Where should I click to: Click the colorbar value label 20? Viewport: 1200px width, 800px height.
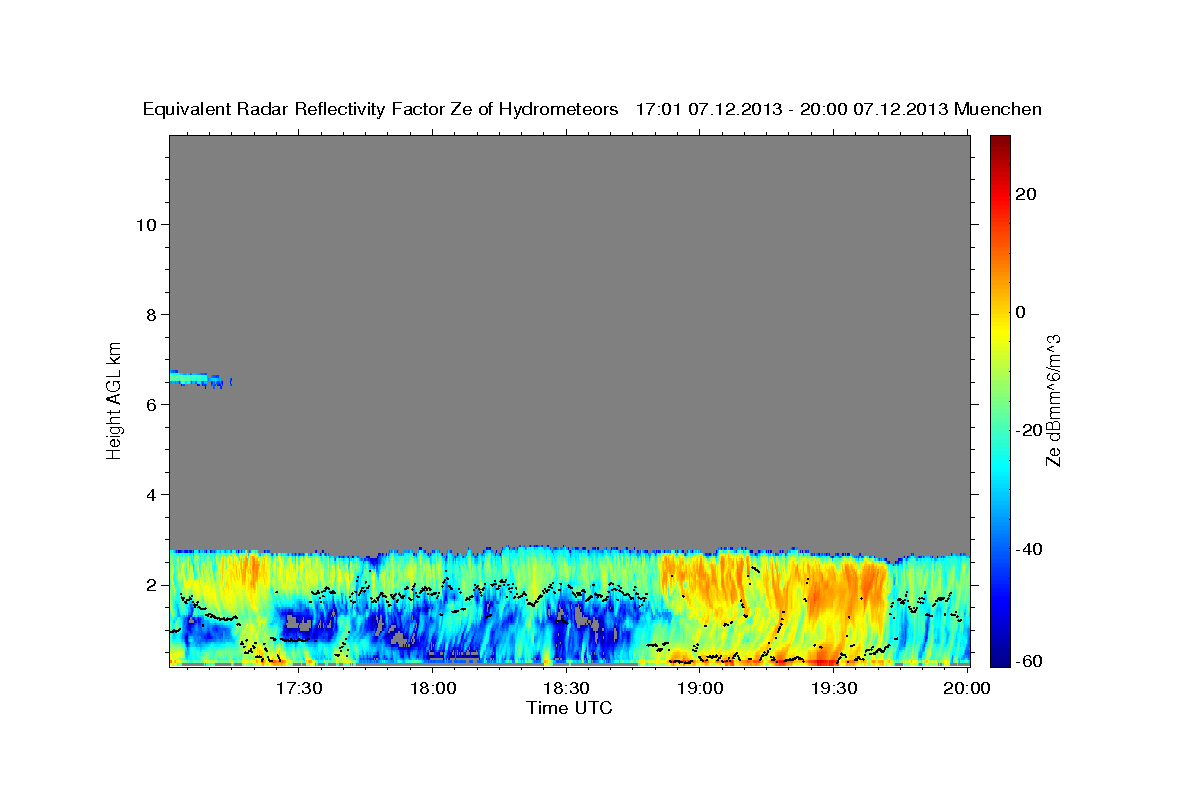(1026, 194)
